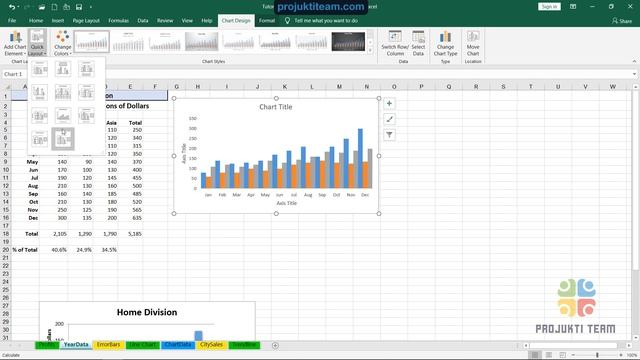Click the Undo arrow in the title bar
Screen dimensions: 640x360
coord(12,7)
